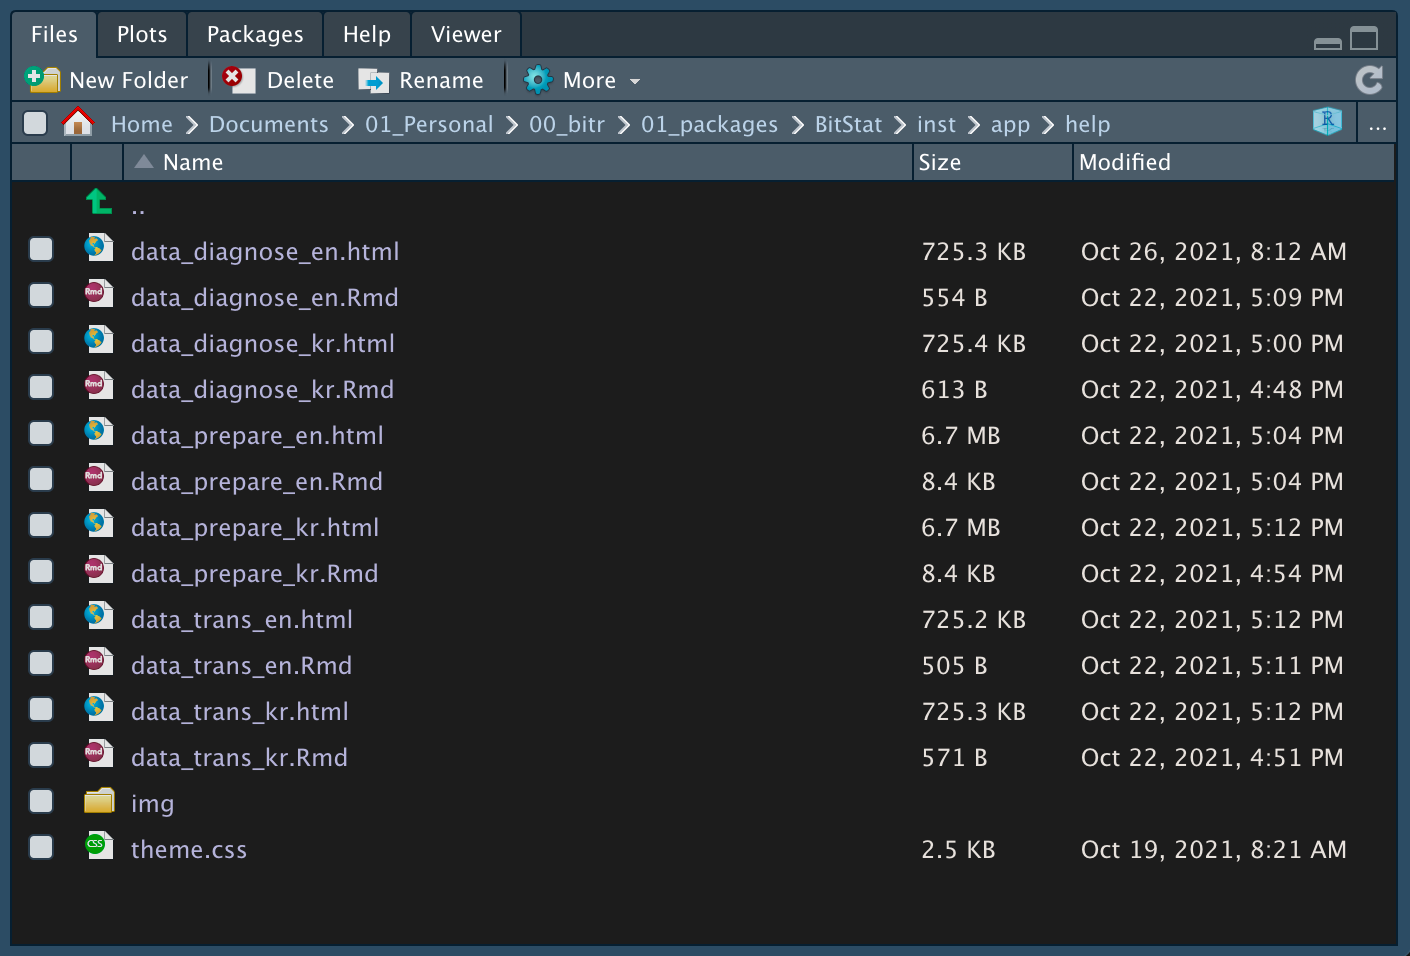Open the More dropdown arrow
This screenshot has width=1410, height=956.
pos(635,81)
